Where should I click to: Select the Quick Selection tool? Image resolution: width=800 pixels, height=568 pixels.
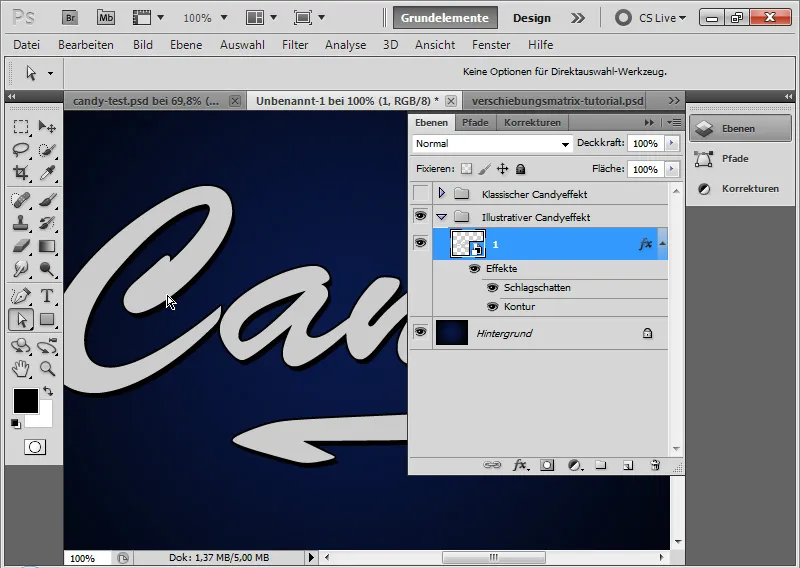click(47, 150)
